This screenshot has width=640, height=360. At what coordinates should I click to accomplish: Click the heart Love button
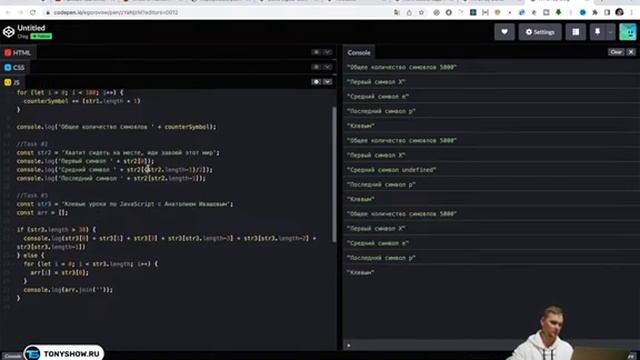pos(504,32)
